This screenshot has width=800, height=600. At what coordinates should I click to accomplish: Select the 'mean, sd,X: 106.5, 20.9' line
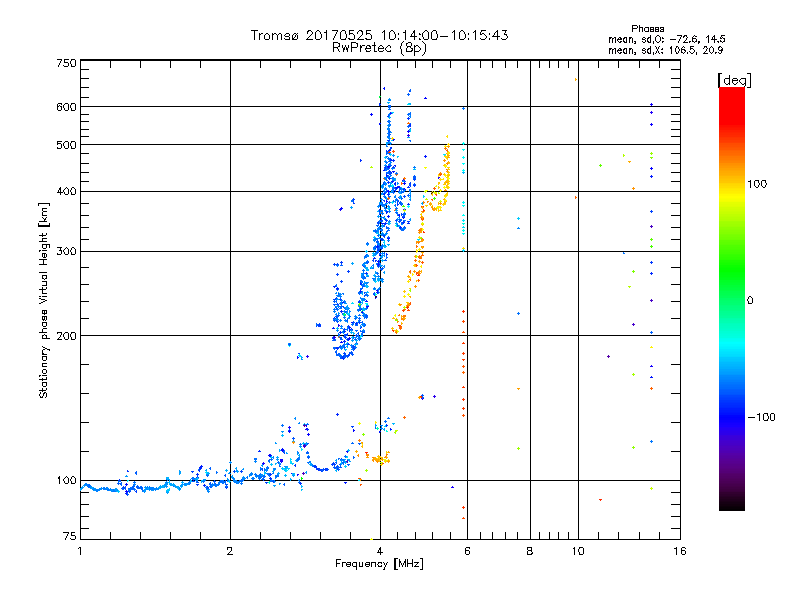pyautogui.click(x=665, y=50)
